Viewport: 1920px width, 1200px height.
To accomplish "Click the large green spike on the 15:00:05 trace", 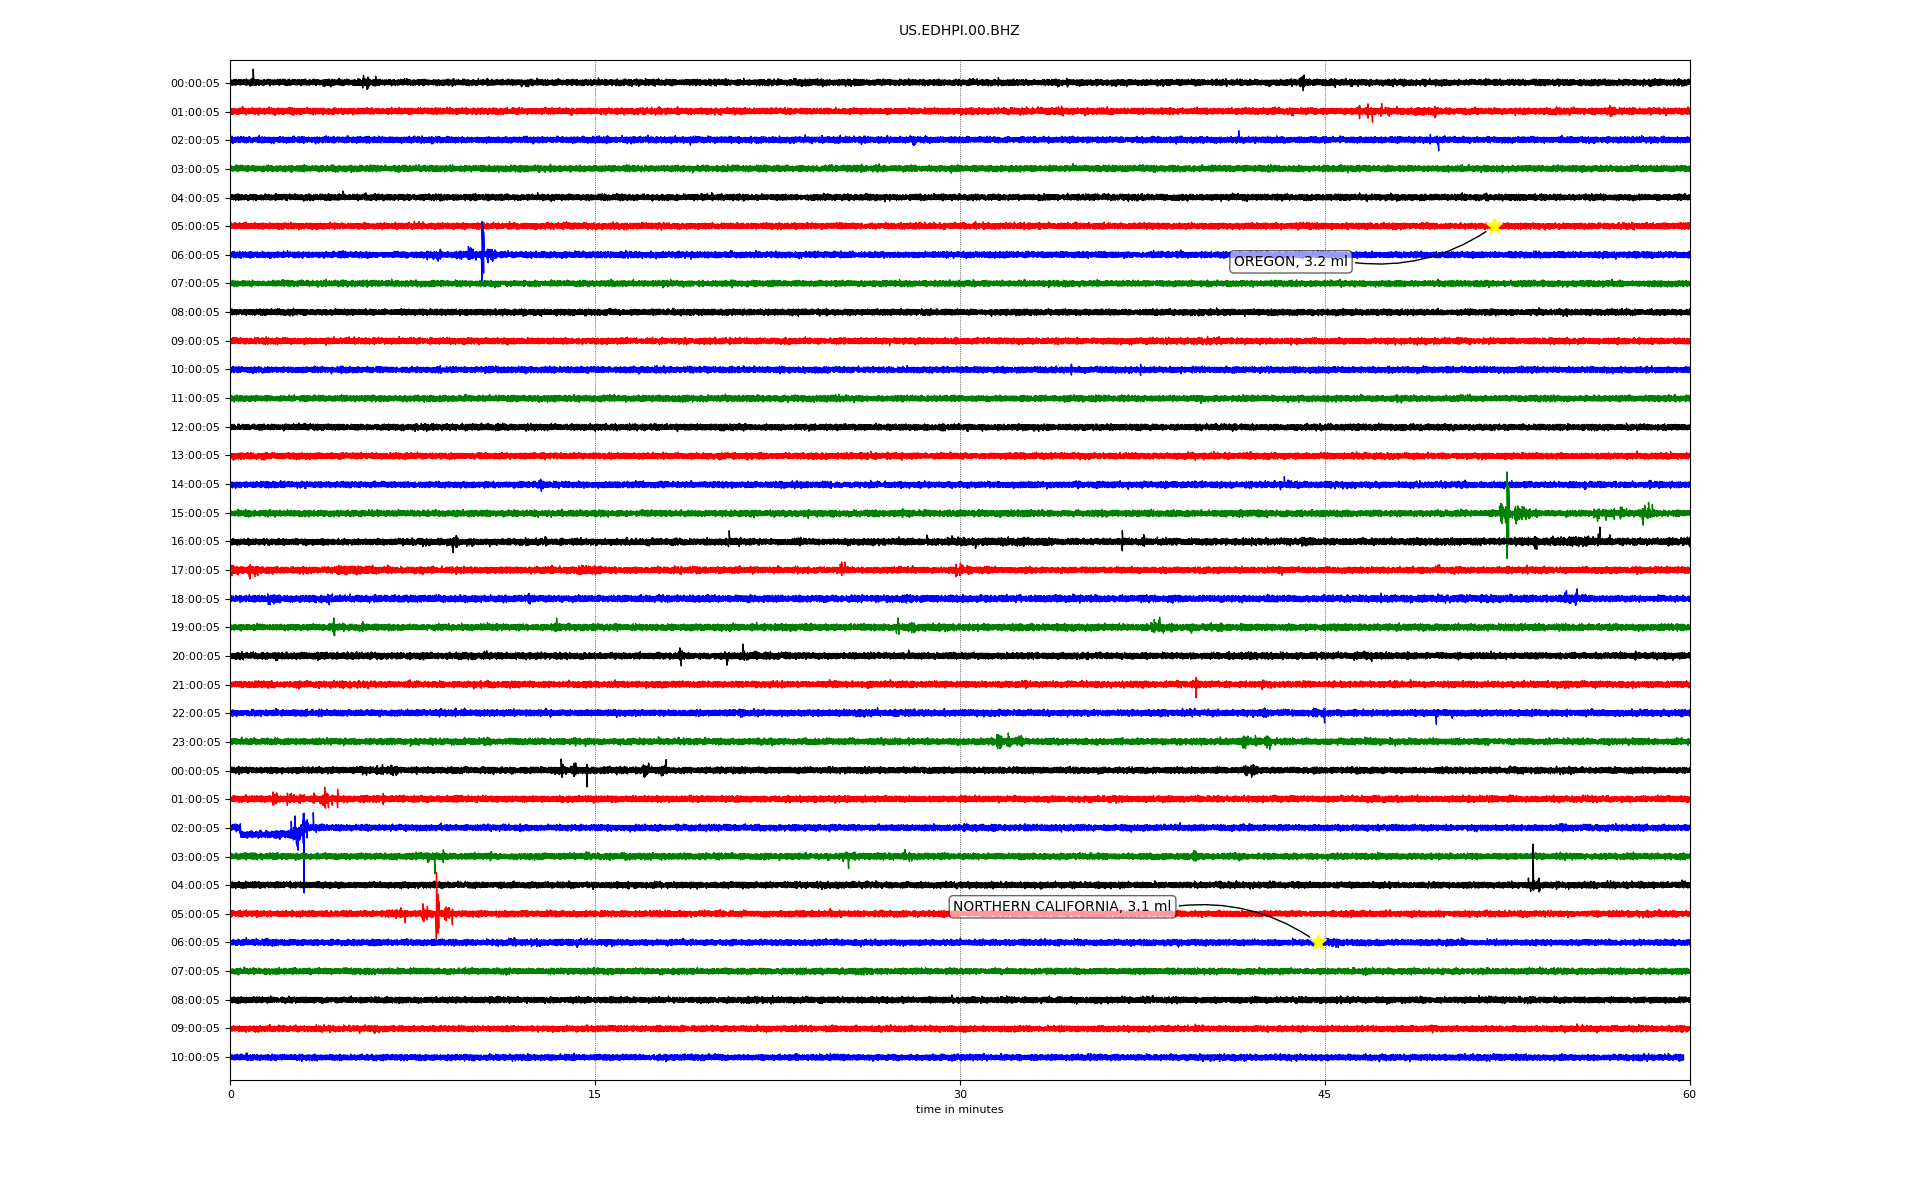I will pos(1507,513).
